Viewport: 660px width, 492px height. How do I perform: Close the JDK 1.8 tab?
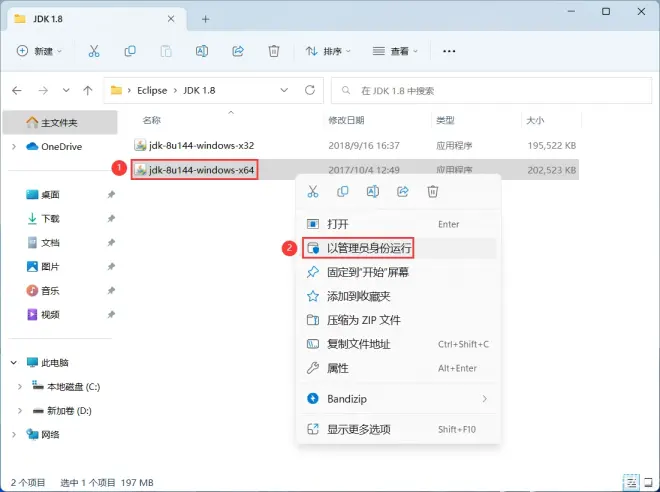[171, 19]
